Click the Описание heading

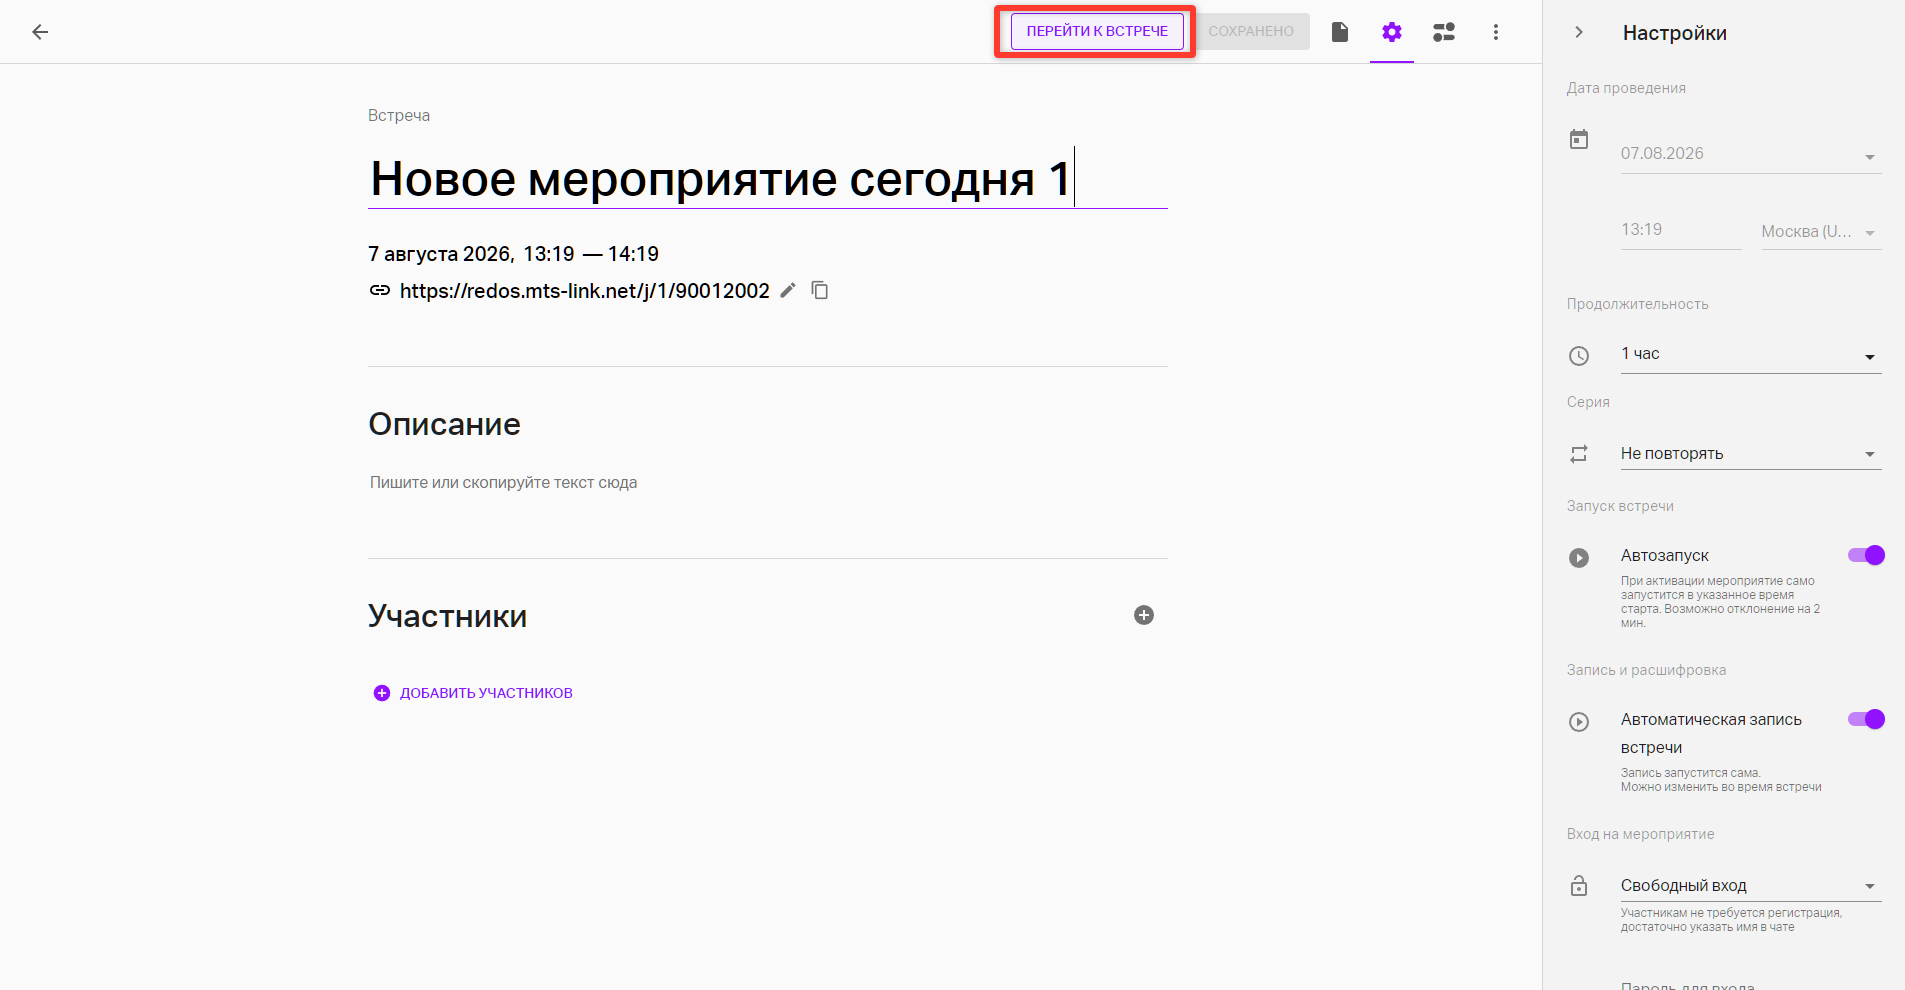click(x=445, y=424)
